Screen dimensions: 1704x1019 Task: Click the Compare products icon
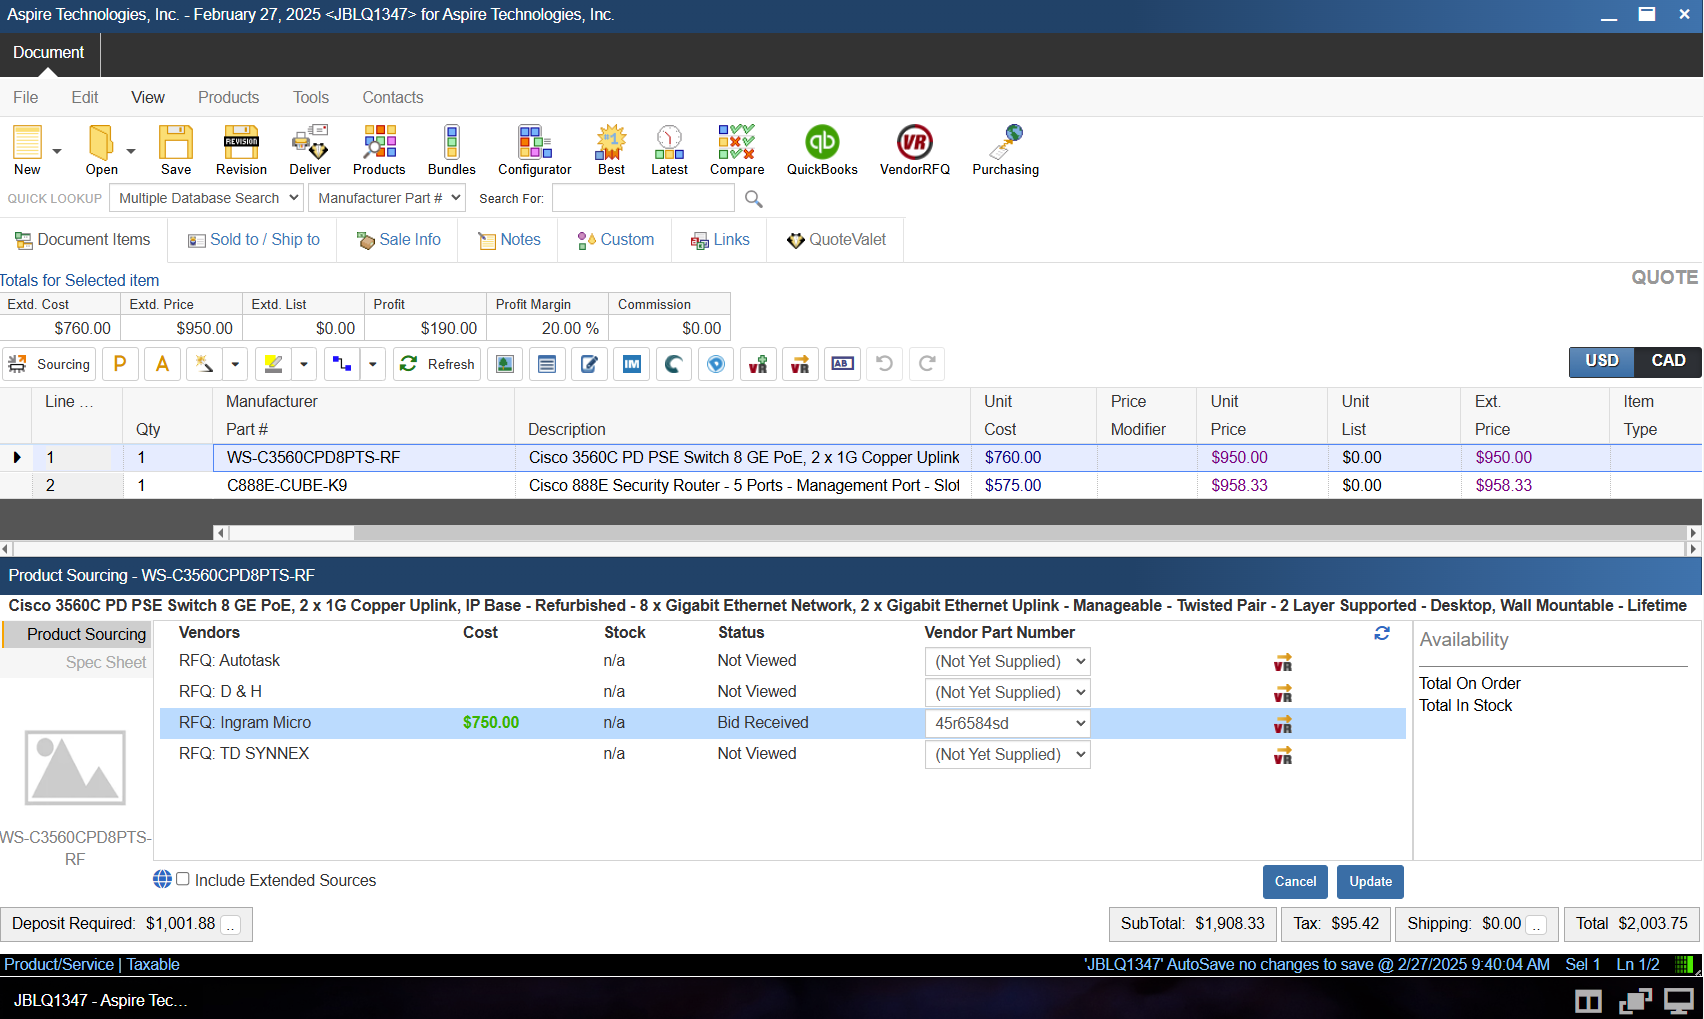pyautogui.click(x=736, y=150)
